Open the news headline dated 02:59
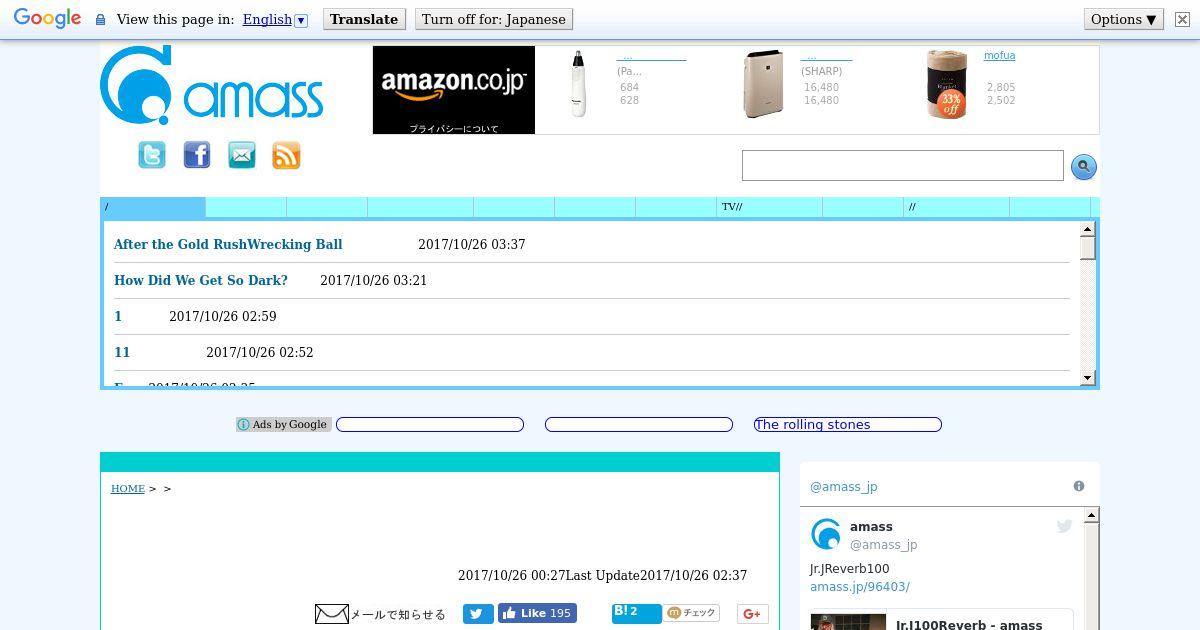The image size is (1200, 630). pyautogui.click(x=118, y=316)
